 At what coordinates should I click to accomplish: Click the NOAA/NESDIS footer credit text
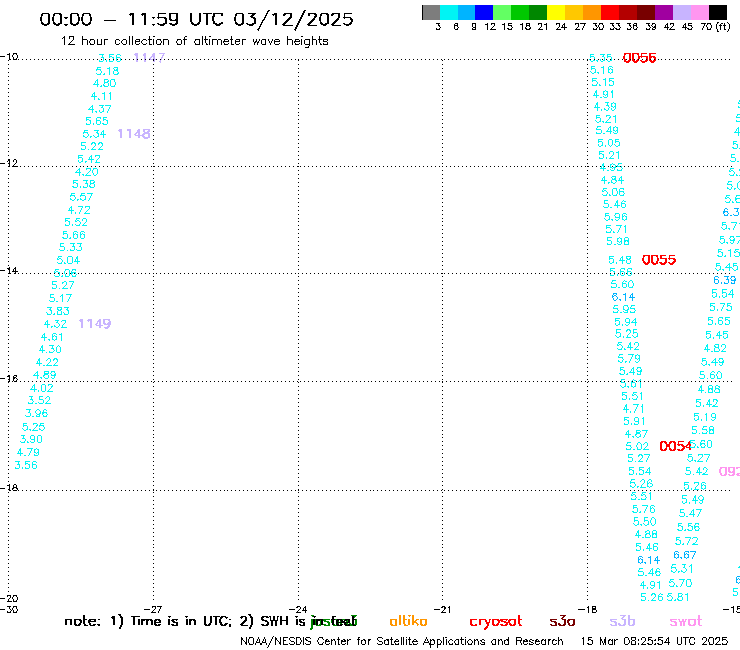402,641
